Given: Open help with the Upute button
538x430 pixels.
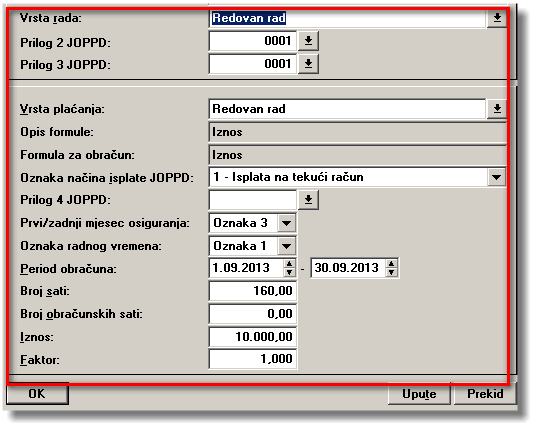Looking at the screenshot, I should [x=419, y=394].
